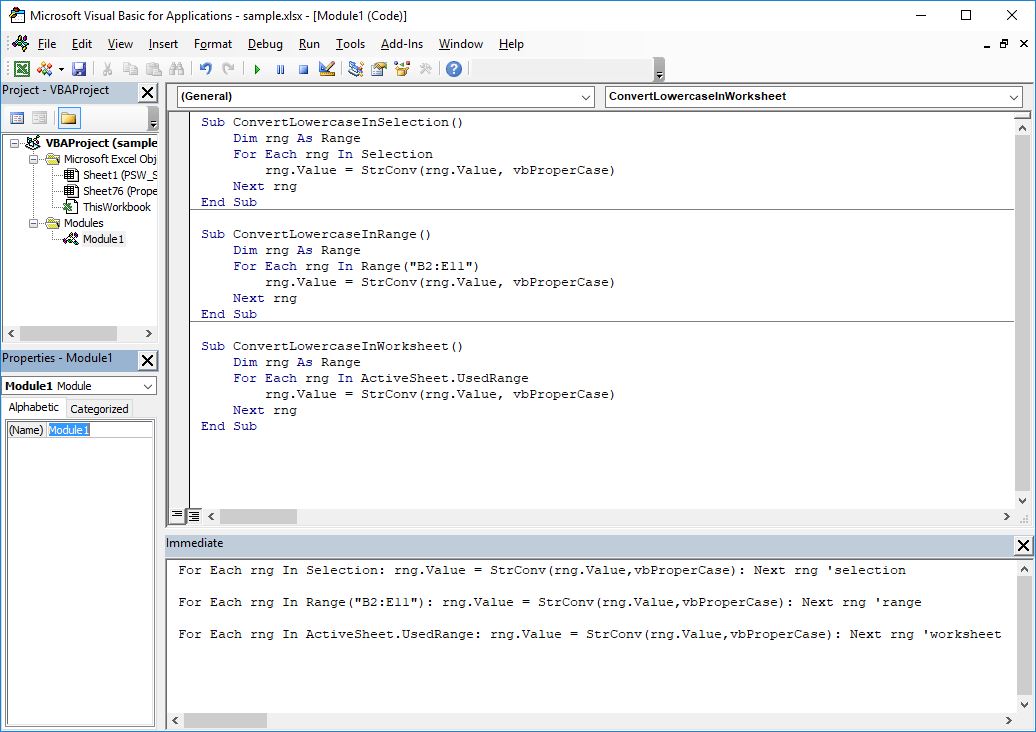The width and height of the screenshot is (1036, 732).
Task: Click the Undo icon
Action: coord(205,68)
